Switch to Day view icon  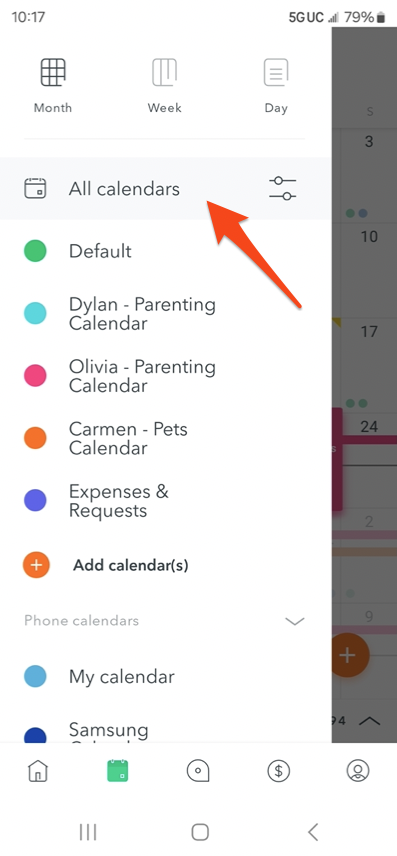pos(276,73)
